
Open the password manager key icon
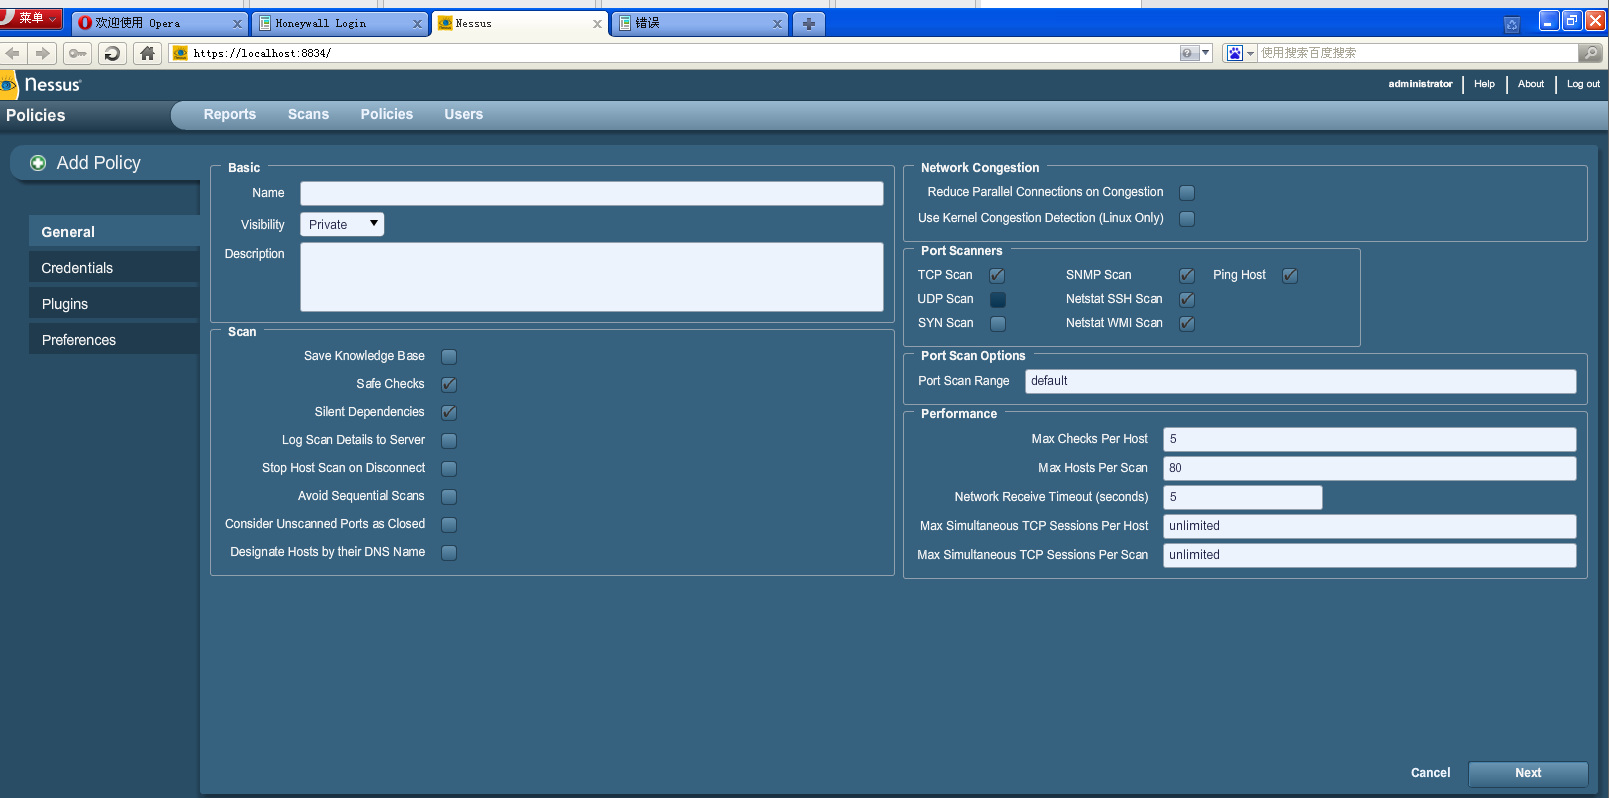tap(78, 53)
